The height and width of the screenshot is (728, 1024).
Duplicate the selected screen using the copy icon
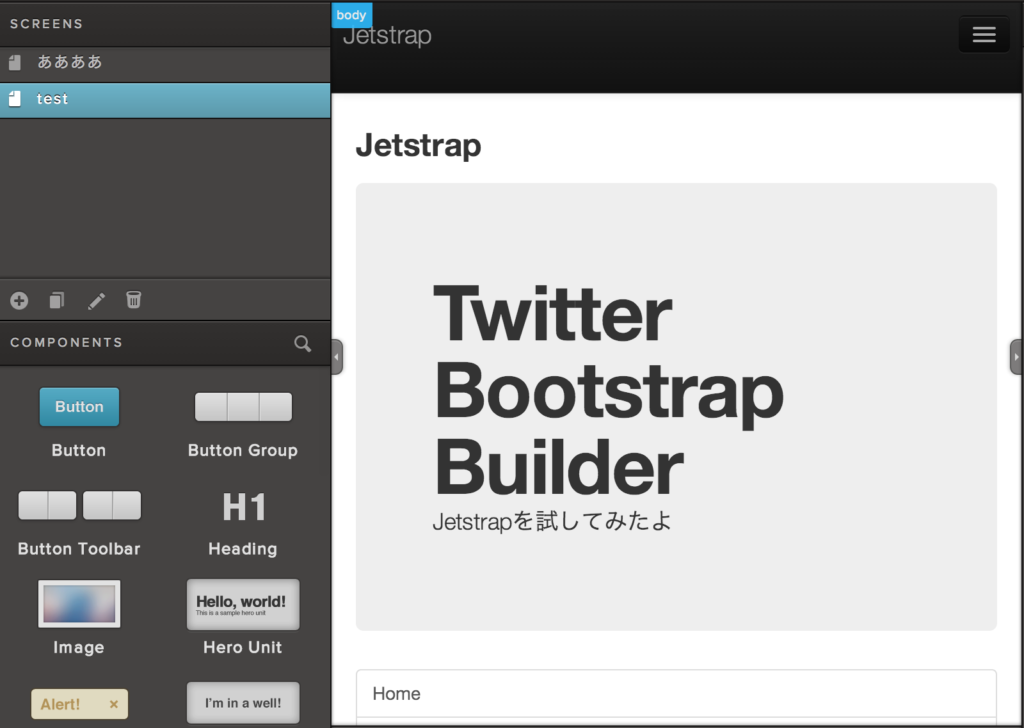point(56,300)
